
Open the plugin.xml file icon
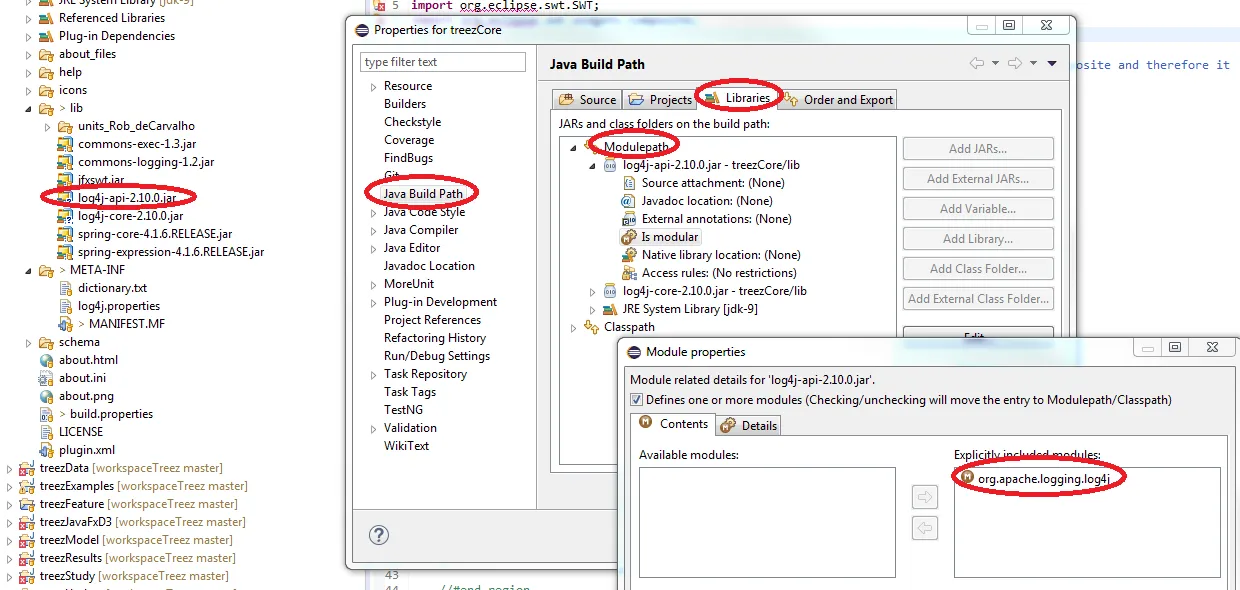point(47,450)
